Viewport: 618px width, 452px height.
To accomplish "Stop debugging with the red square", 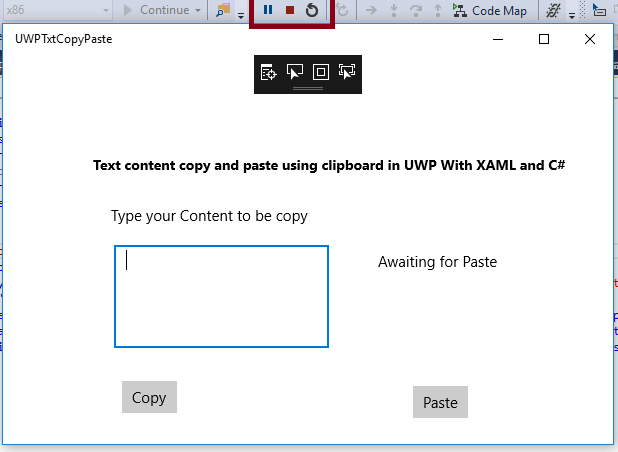I will click(x=290, y=10).
